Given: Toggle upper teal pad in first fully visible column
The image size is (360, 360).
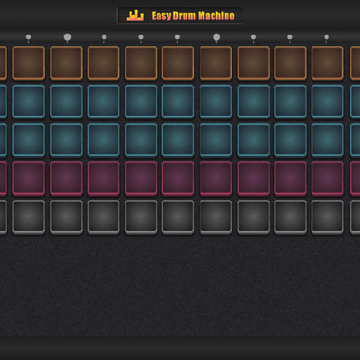Looking at the screenshot, I should click(29, 102).
